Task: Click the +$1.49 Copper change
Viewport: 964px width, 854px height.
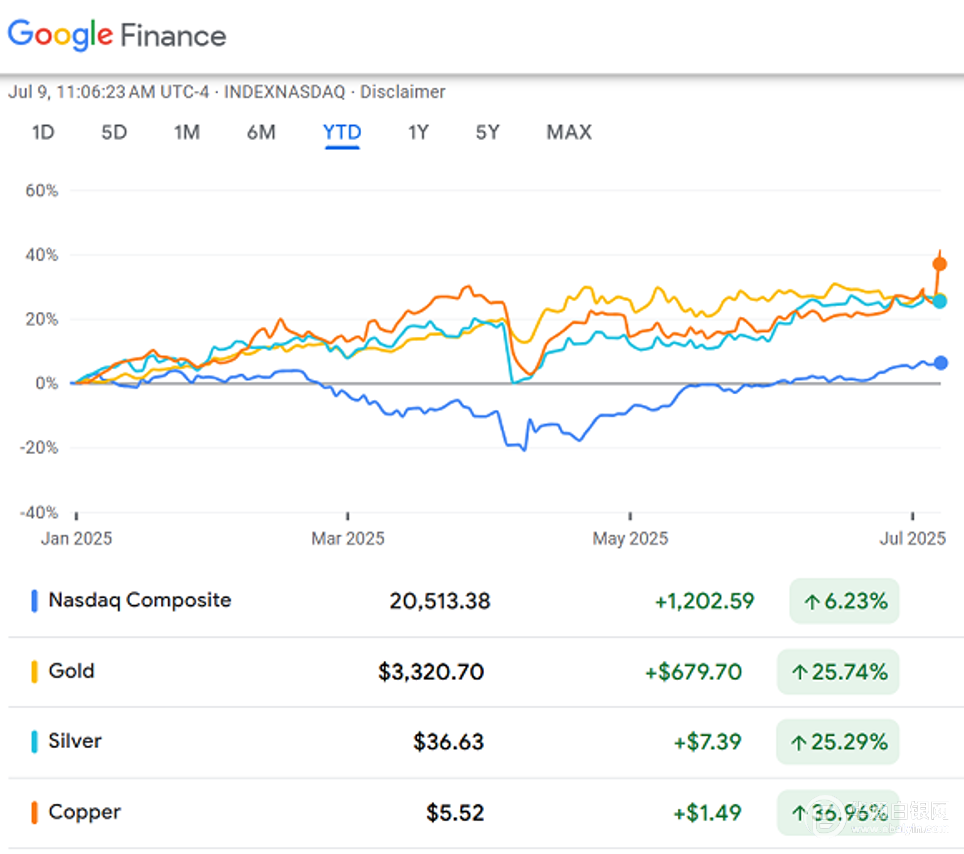Action: 708,812
